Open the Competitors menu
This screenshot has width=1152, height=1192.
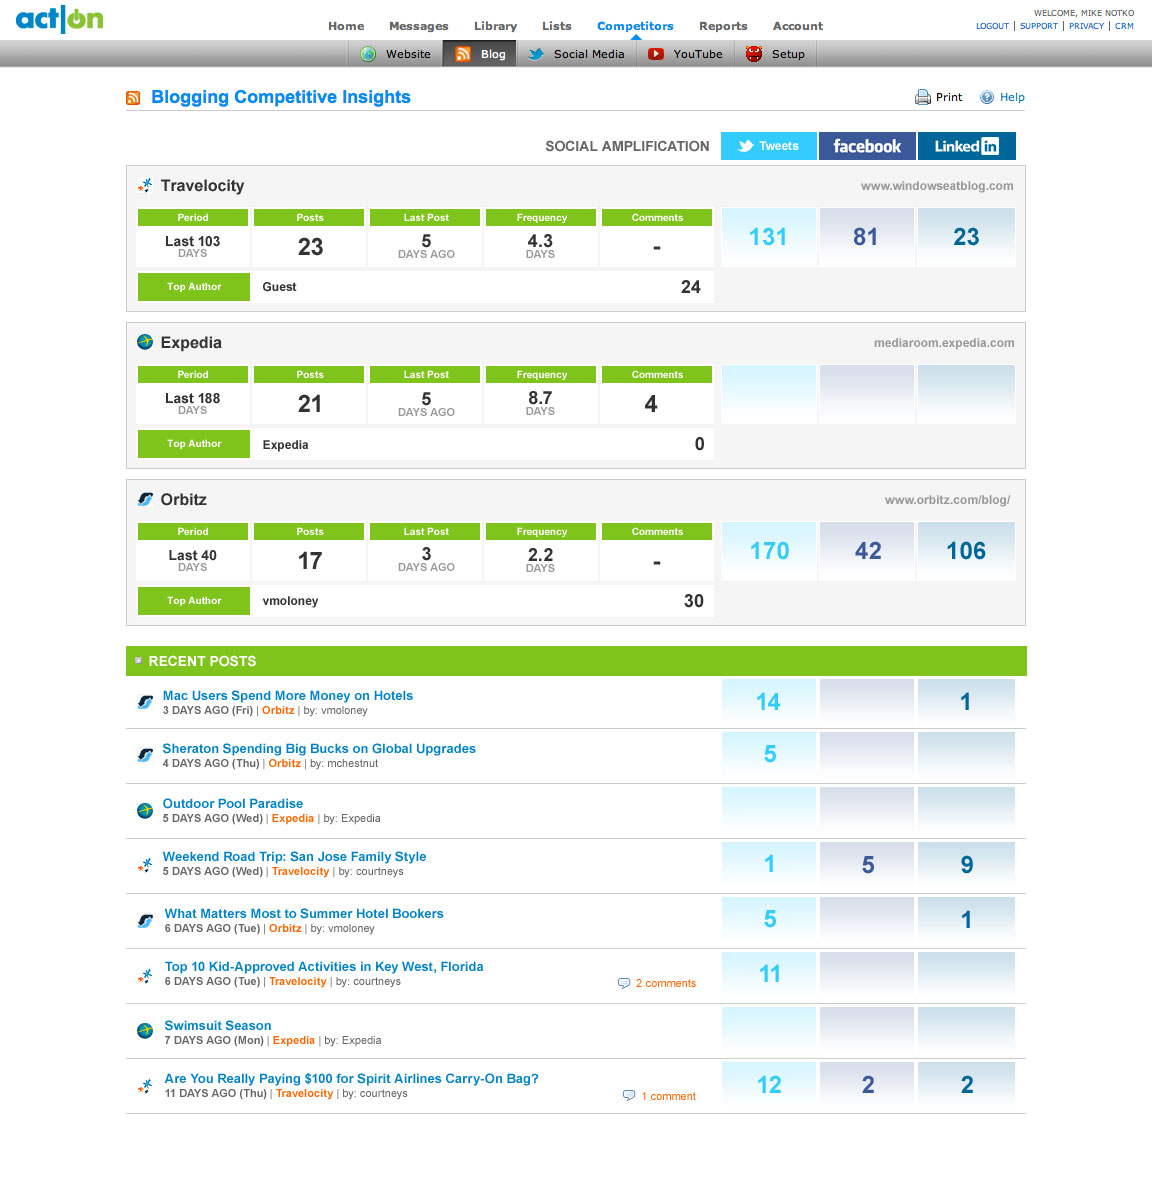pyautogui.click(x=635, y=26)
